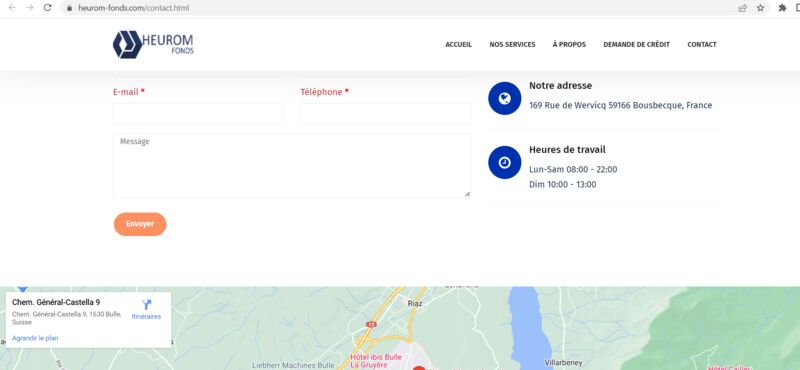Click the Téléphone field label
This screenshot has height=370, width=800.
324,92
